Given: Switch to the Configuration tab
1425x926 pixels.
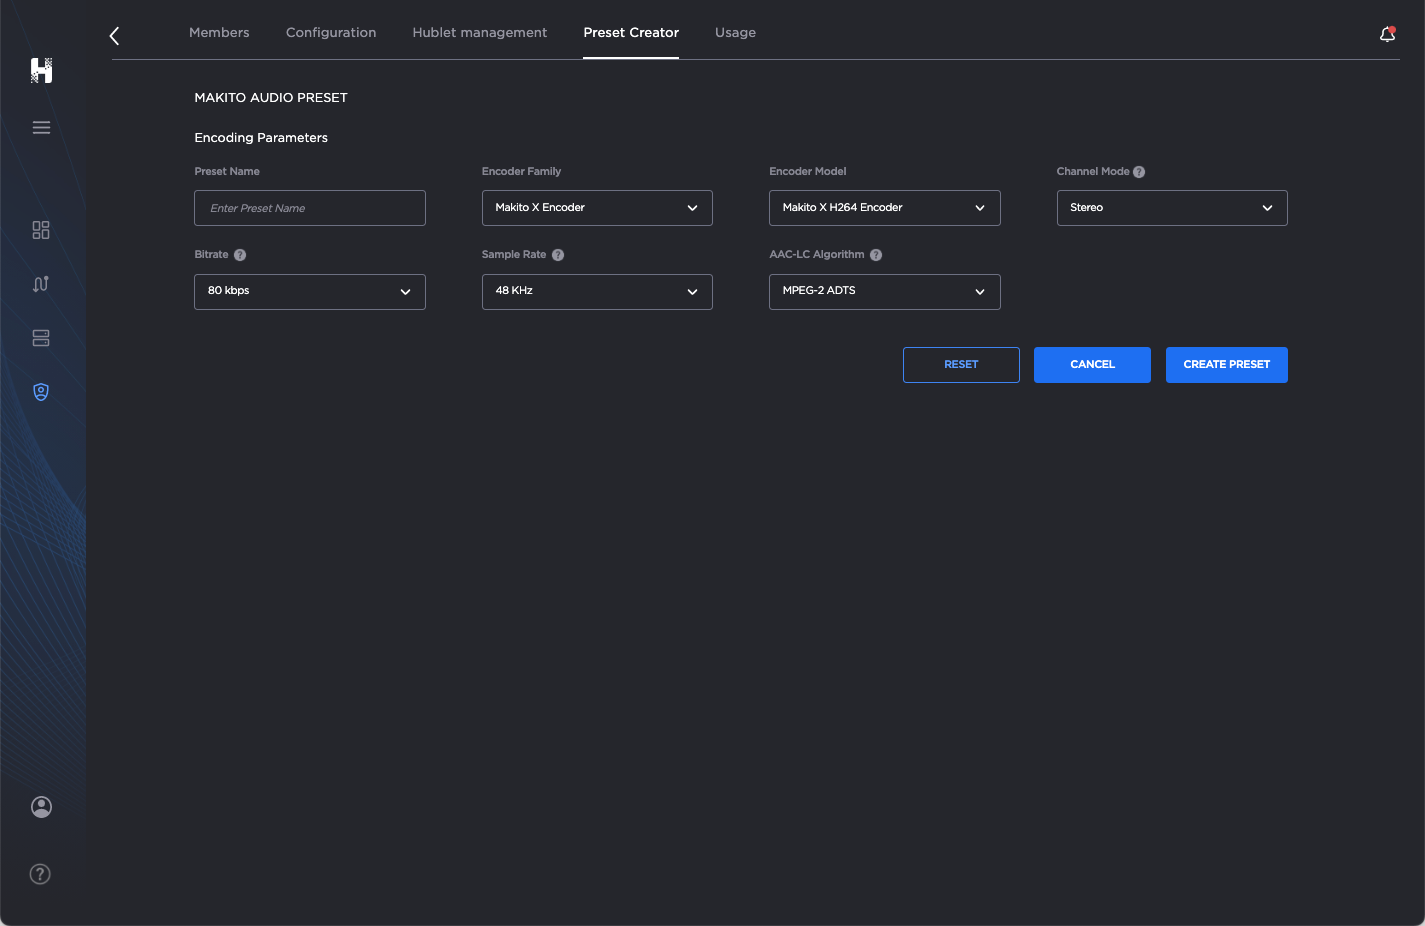Looking at the screenshot, I should click(331, 32).
